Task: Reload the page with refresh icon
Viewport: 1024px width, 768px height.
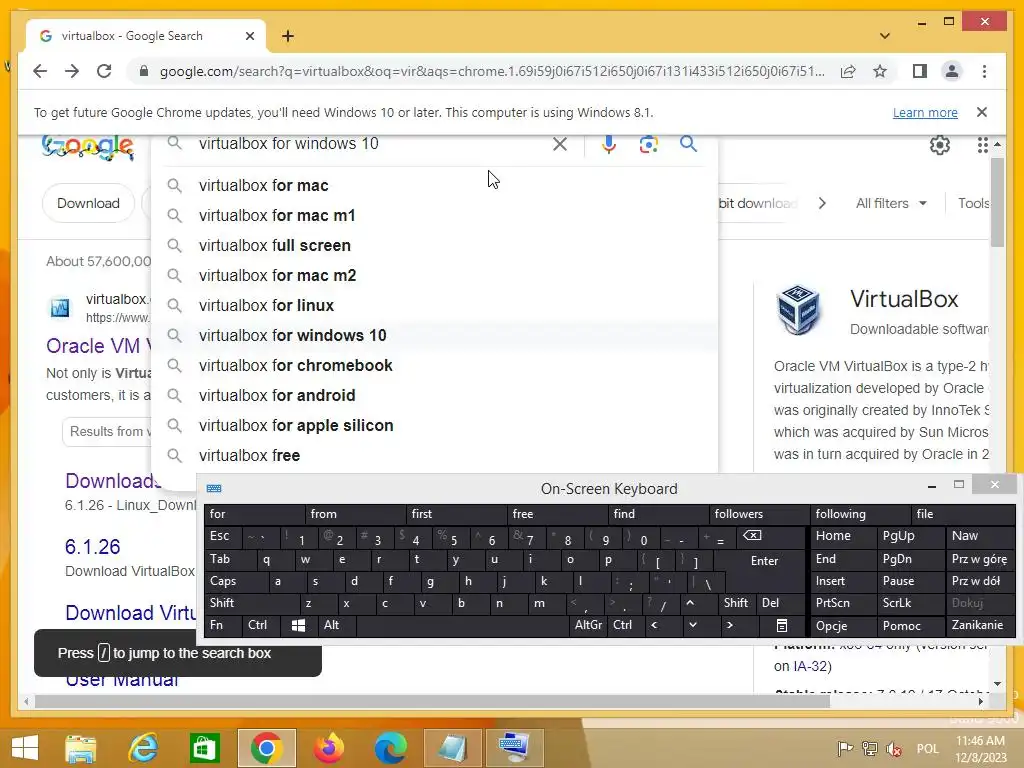Action: tap(104, 71)
